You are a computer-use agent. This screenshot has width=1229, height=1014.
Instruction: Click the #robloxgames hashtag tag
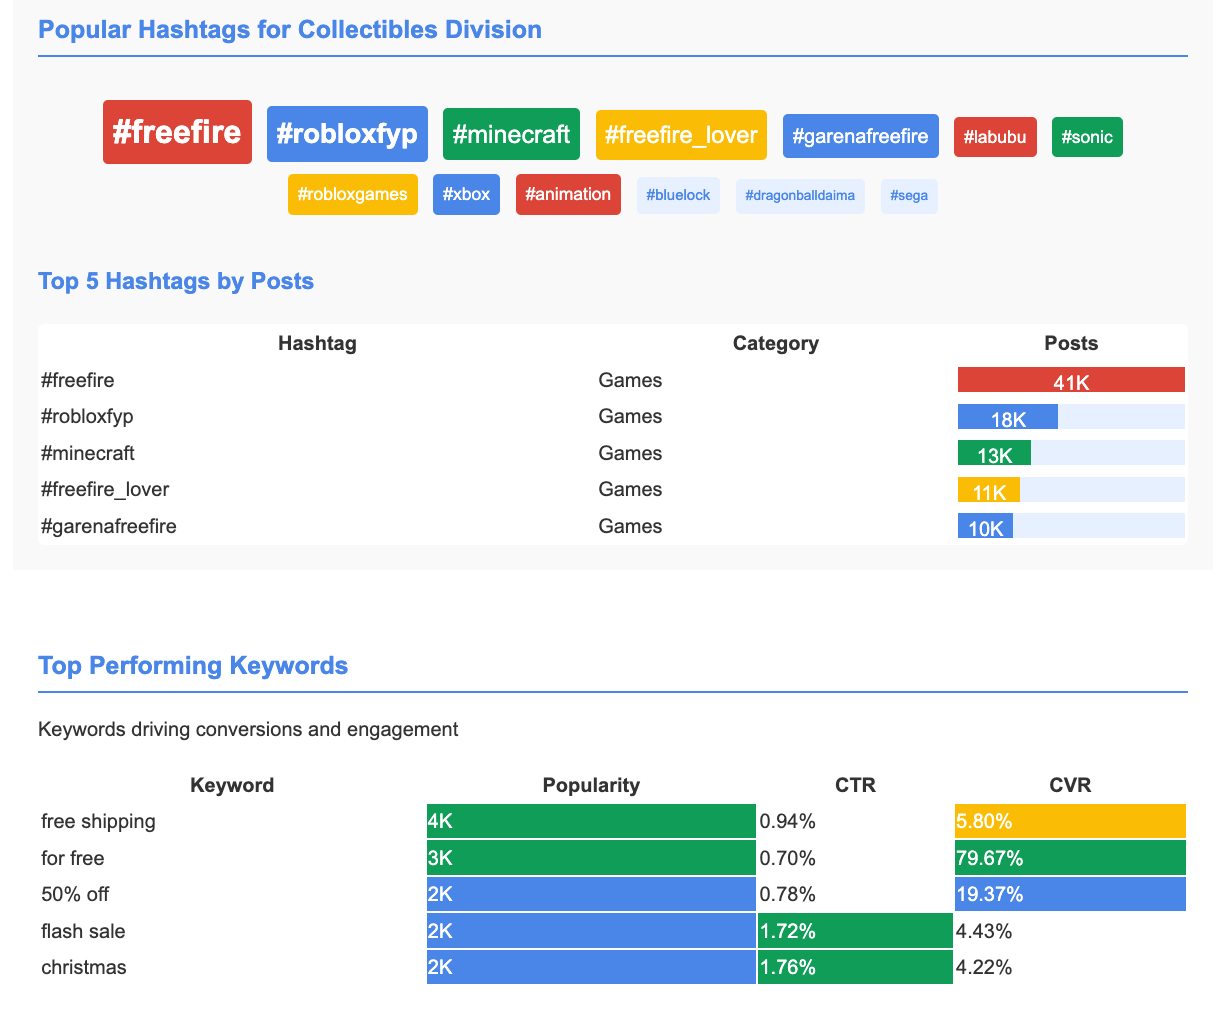[352, 194]
